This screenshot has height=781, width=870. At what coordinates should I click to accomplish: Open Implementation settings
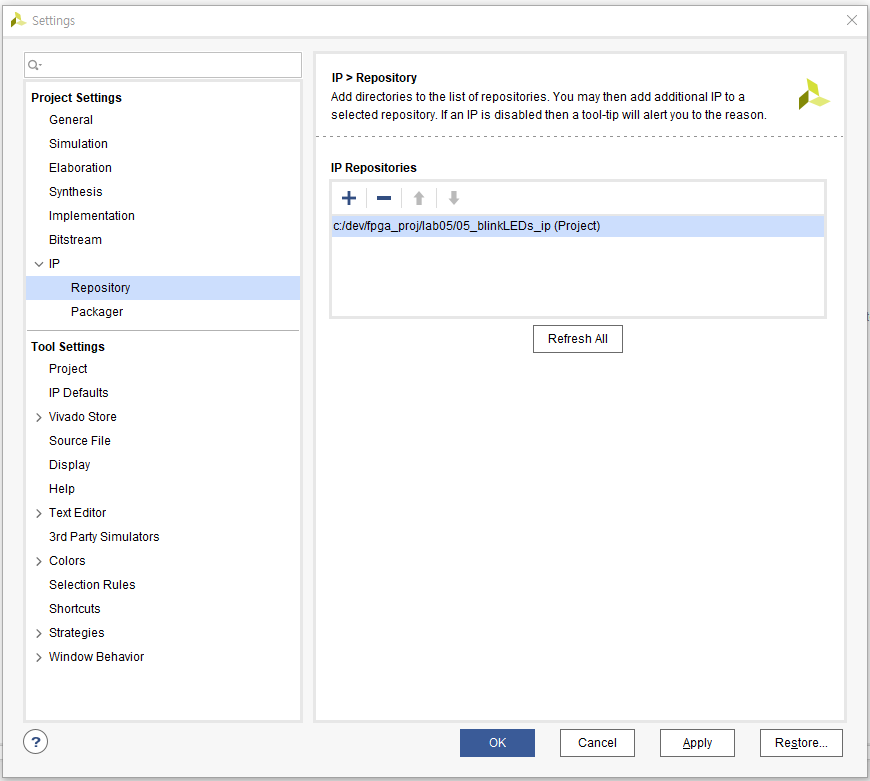coord(92,216)
